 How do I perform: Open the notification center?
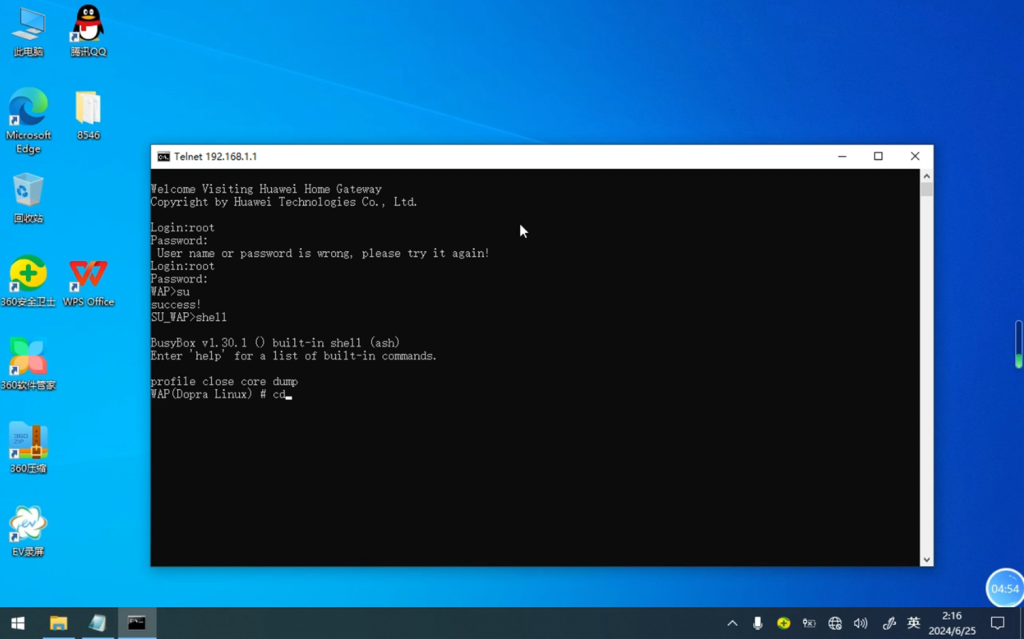997,623
